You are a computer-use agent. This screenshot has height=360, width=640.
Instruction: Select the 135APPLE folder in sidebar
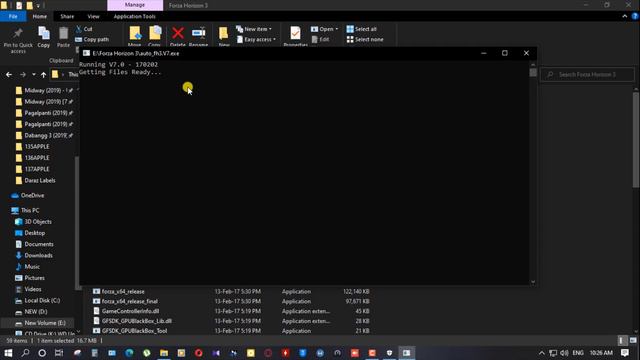(38, 147)
